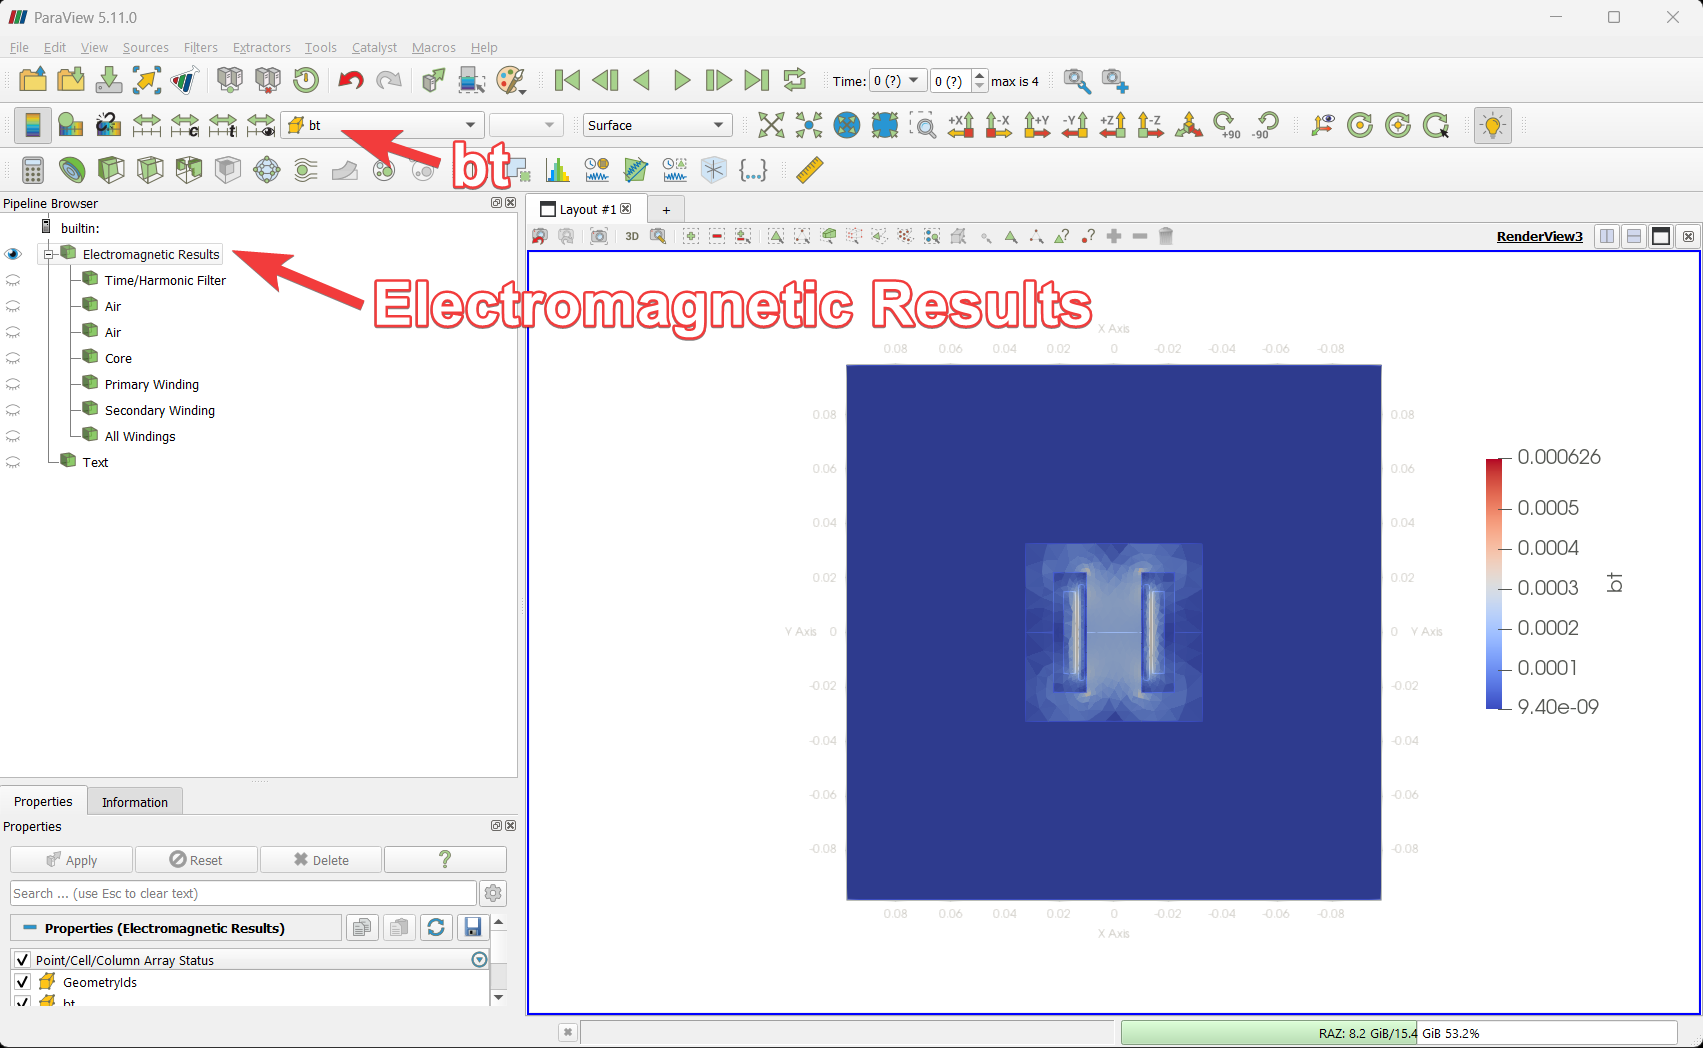
Task: Rotate view 90 degrees clockwise
Action: coord(1227,125)
